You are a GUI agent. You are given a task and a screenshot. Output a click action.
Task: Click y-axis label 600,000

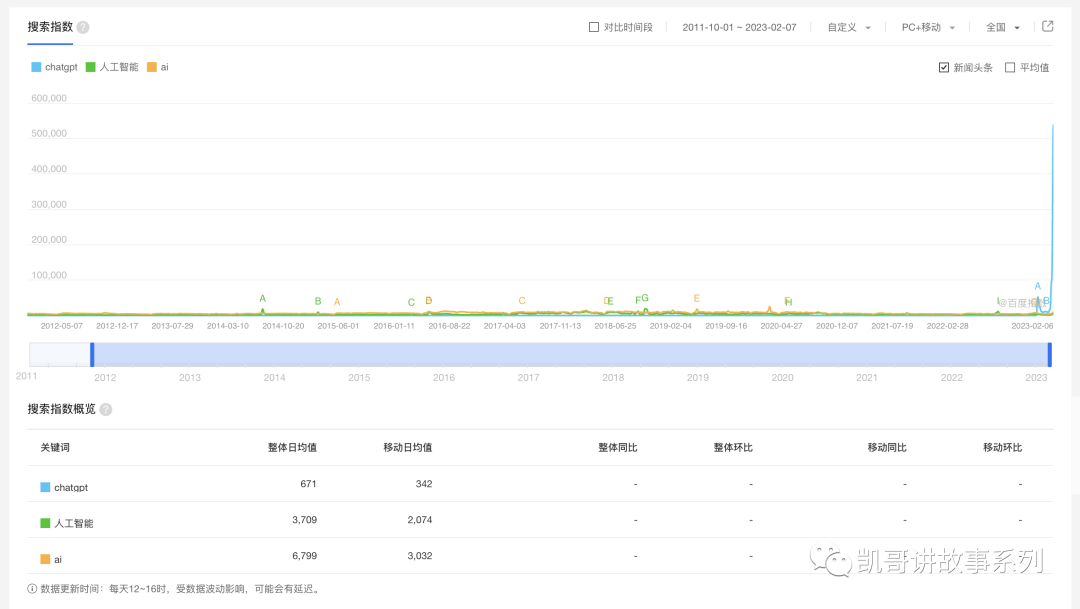(49, 99)
